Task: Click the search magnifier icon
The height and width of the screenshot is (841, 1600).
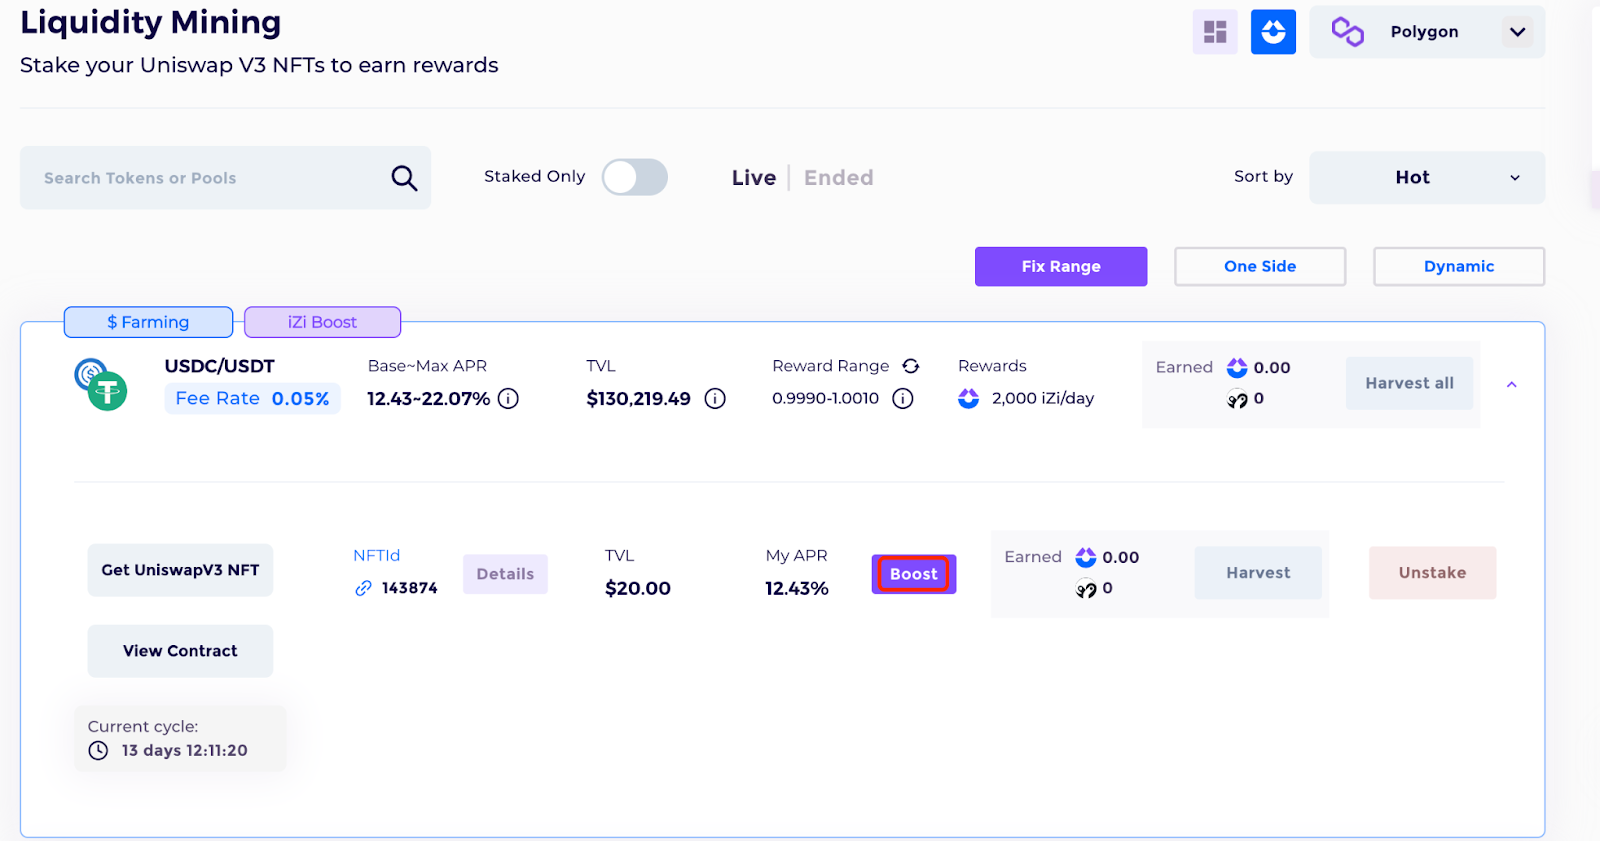Action: click(404, 178)
